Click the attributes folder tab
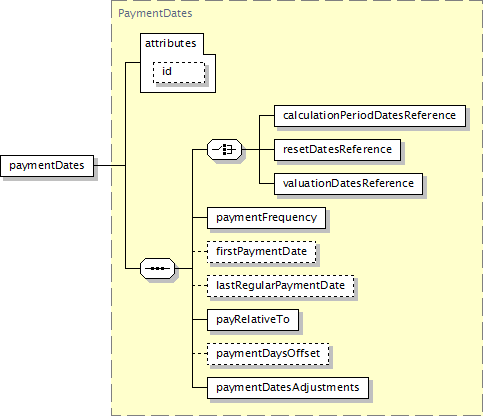 [171, 44]
